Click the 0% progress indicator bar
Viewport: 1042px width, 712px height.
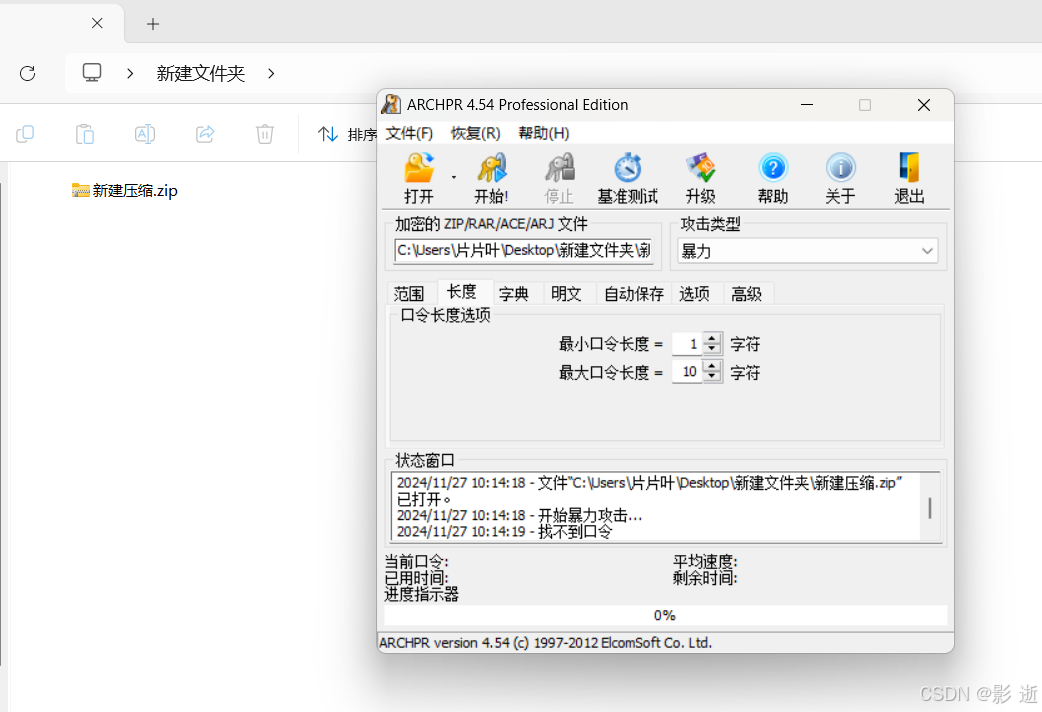pos(665,616)
